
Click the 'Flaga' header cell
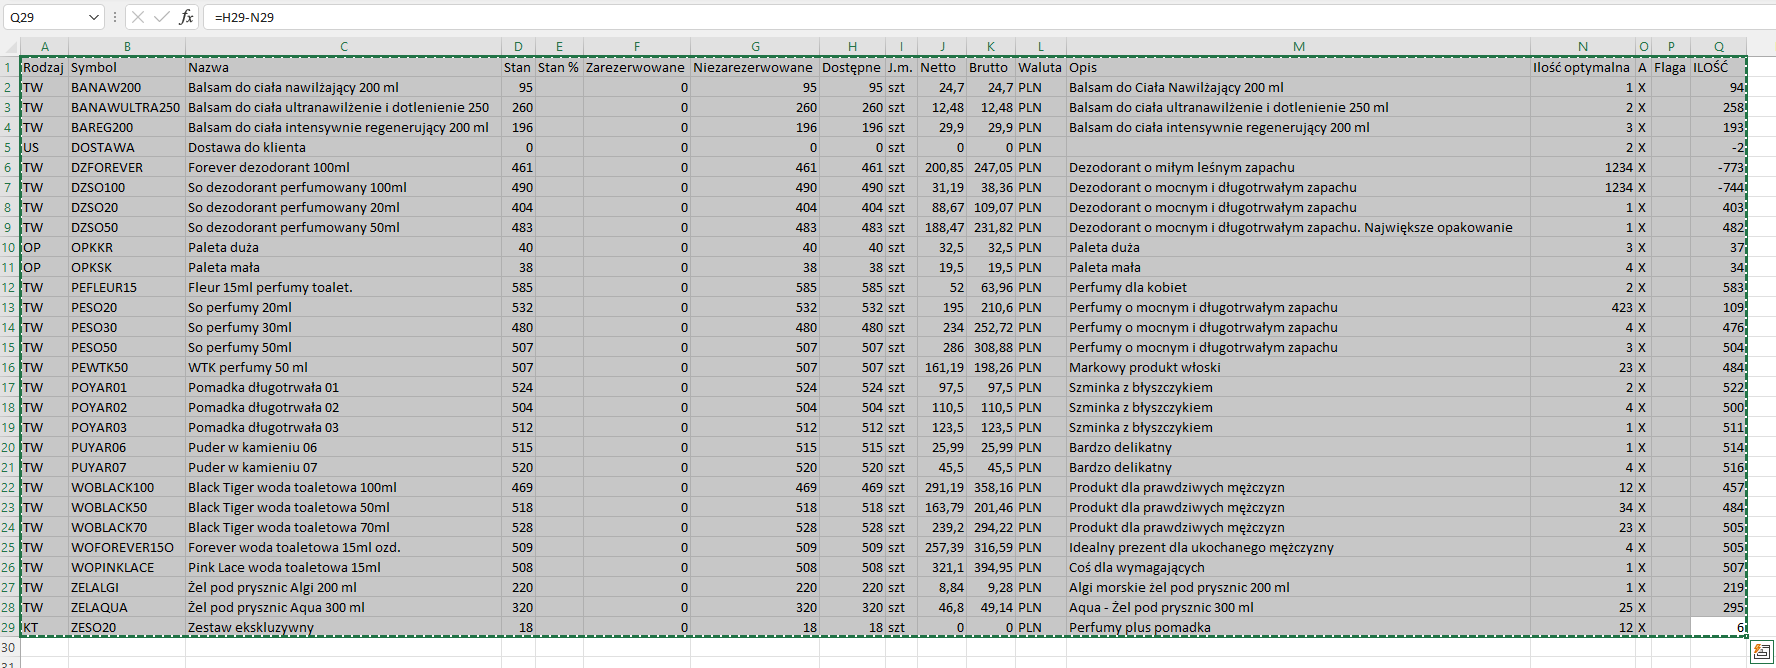pos(1670,67)
